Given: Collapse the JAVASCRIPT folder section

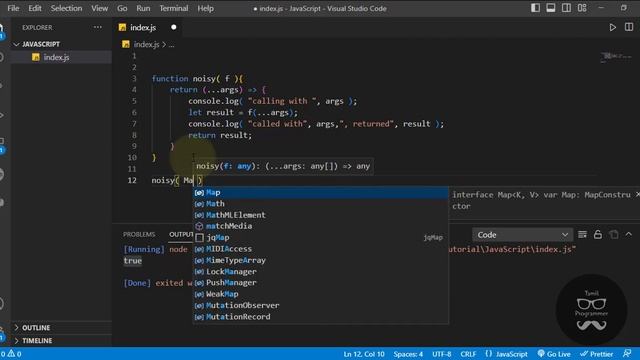Looking at the screenshot, I should [x=37, y=44].
